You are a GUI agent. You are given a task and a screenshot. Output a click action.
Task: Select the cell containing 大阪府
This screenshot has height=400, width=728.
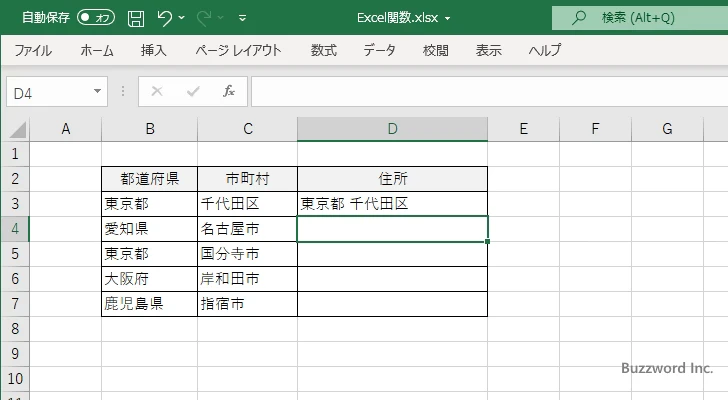click(x=150, y=279)
